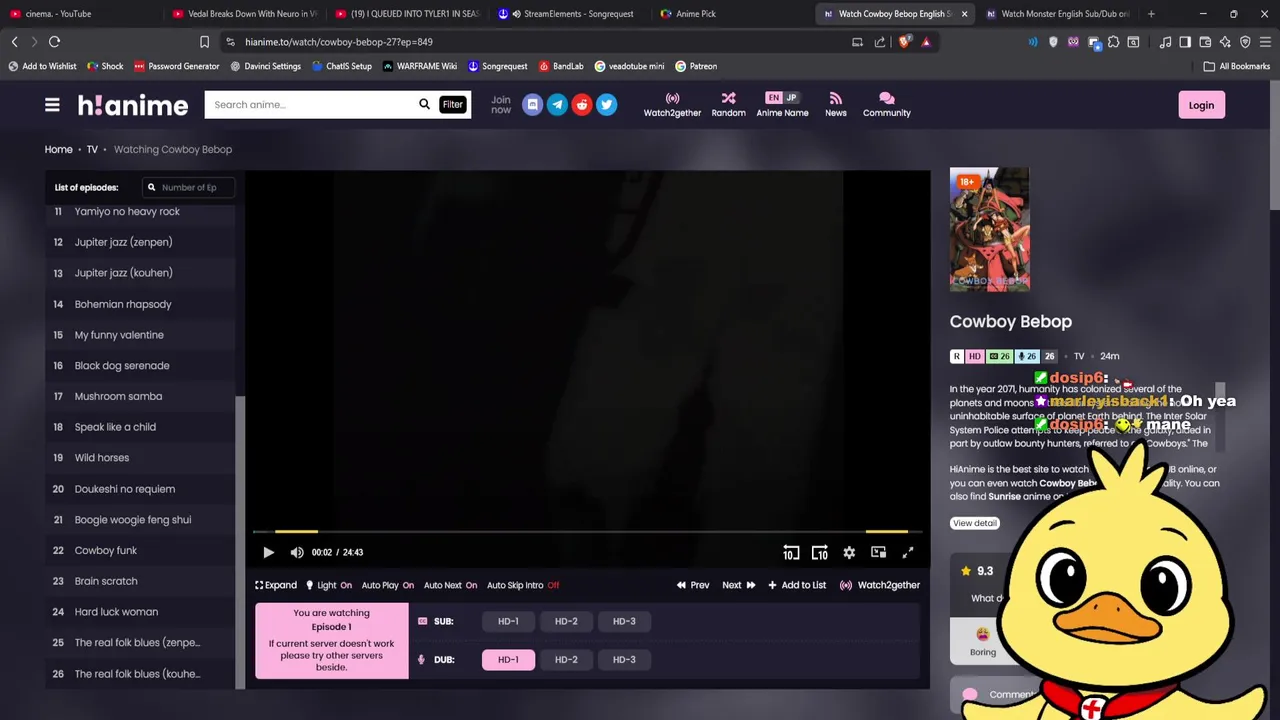Enter fullscreen video mode

pyautogui.click(x=908, y=552)
